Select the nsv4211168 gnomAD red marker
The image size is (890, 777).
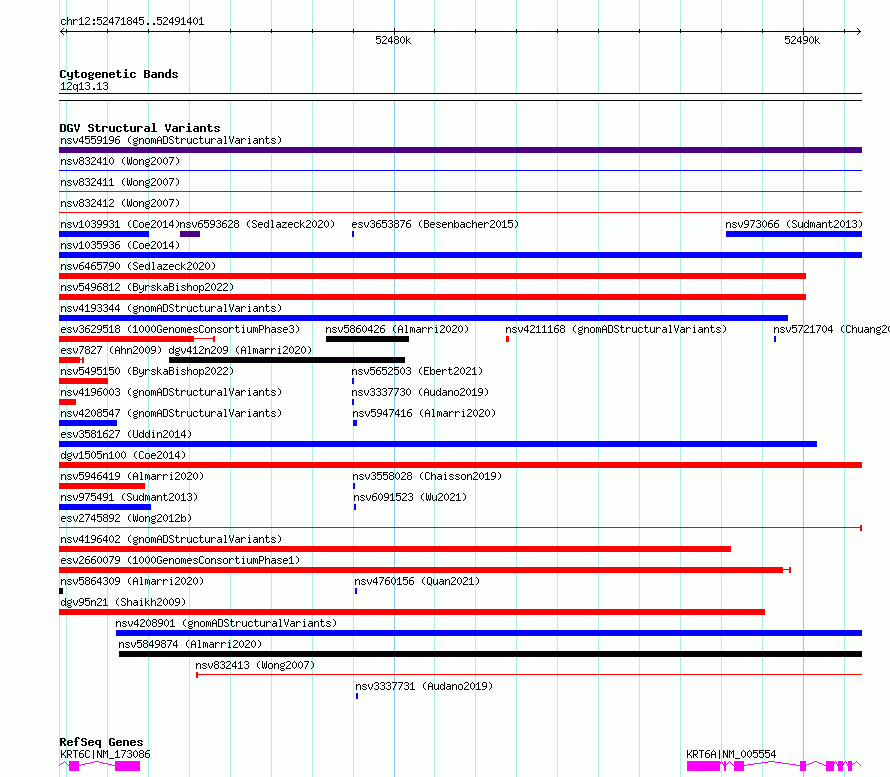pyautogui.click(x=507, y=339)
